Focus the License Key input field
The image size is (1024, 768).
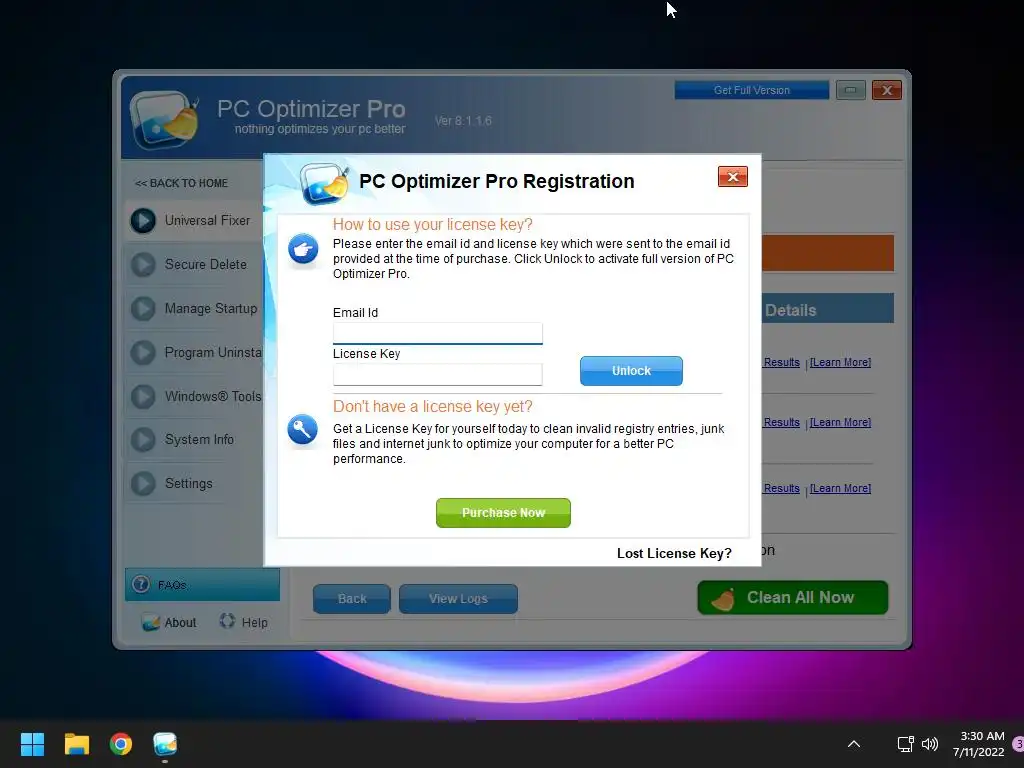tap(438, 374)
